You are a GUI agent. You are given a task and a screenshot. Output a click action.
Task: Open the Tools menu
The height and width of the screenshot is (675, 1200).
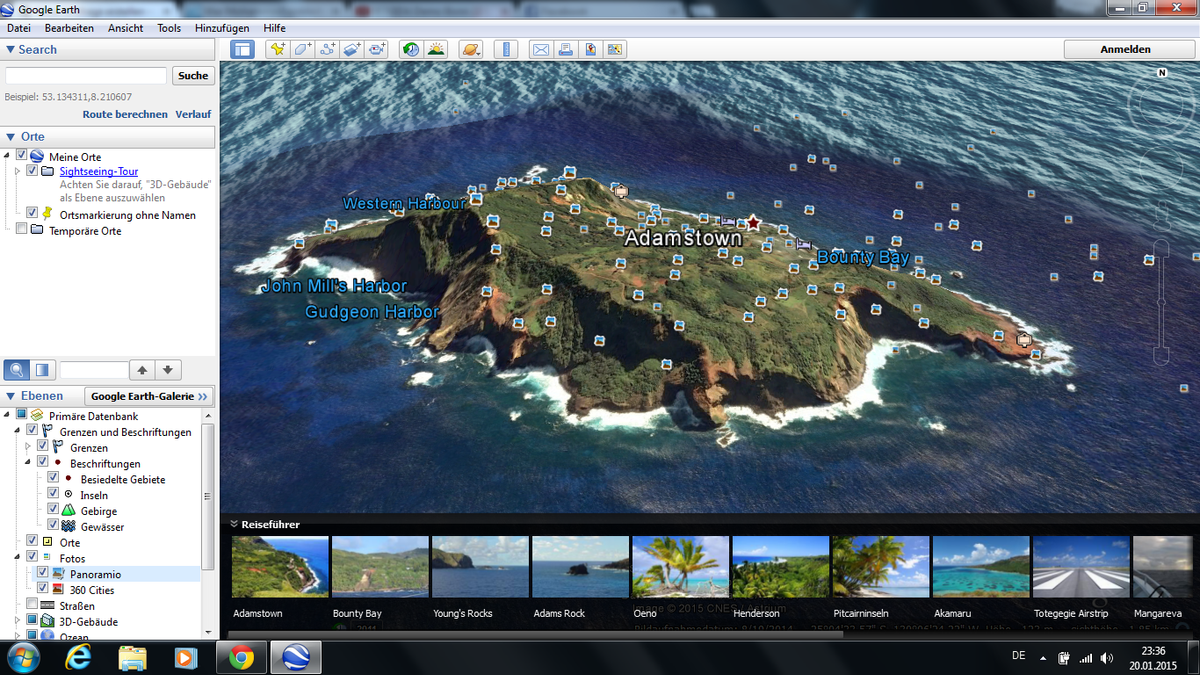tap(169, 28)
